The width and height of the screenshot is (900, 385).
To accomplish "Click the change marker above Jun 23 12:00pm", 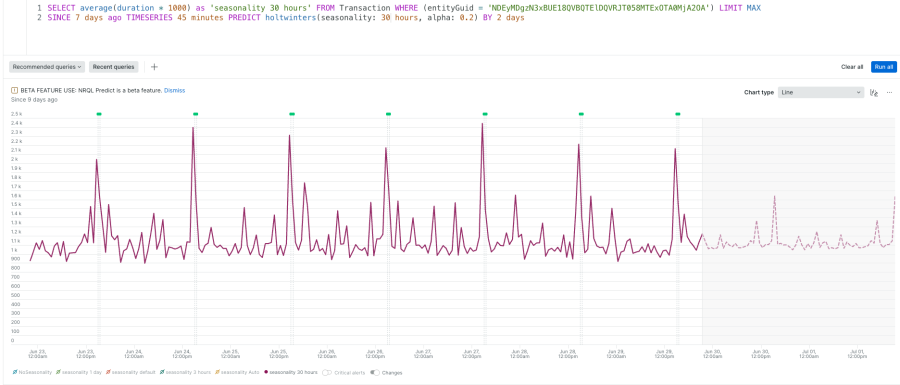I will (99, 114).
